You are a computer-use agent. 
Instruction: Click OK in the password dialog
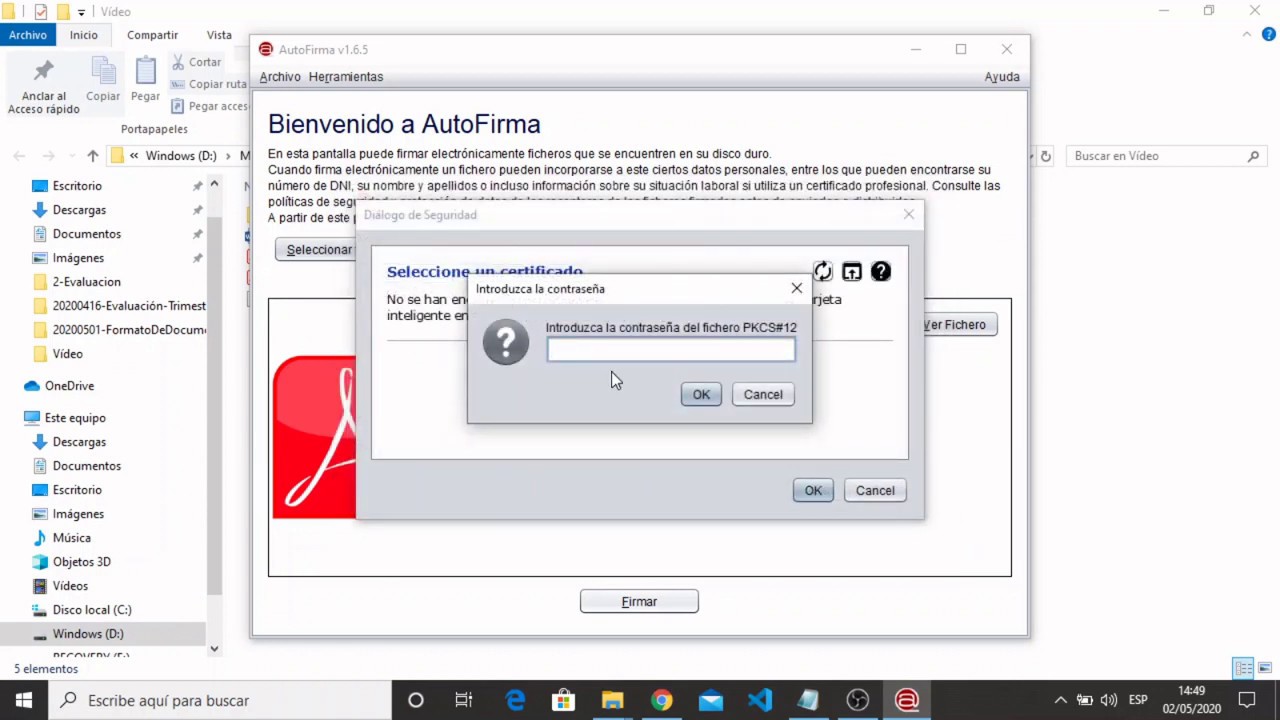point(701,394)
